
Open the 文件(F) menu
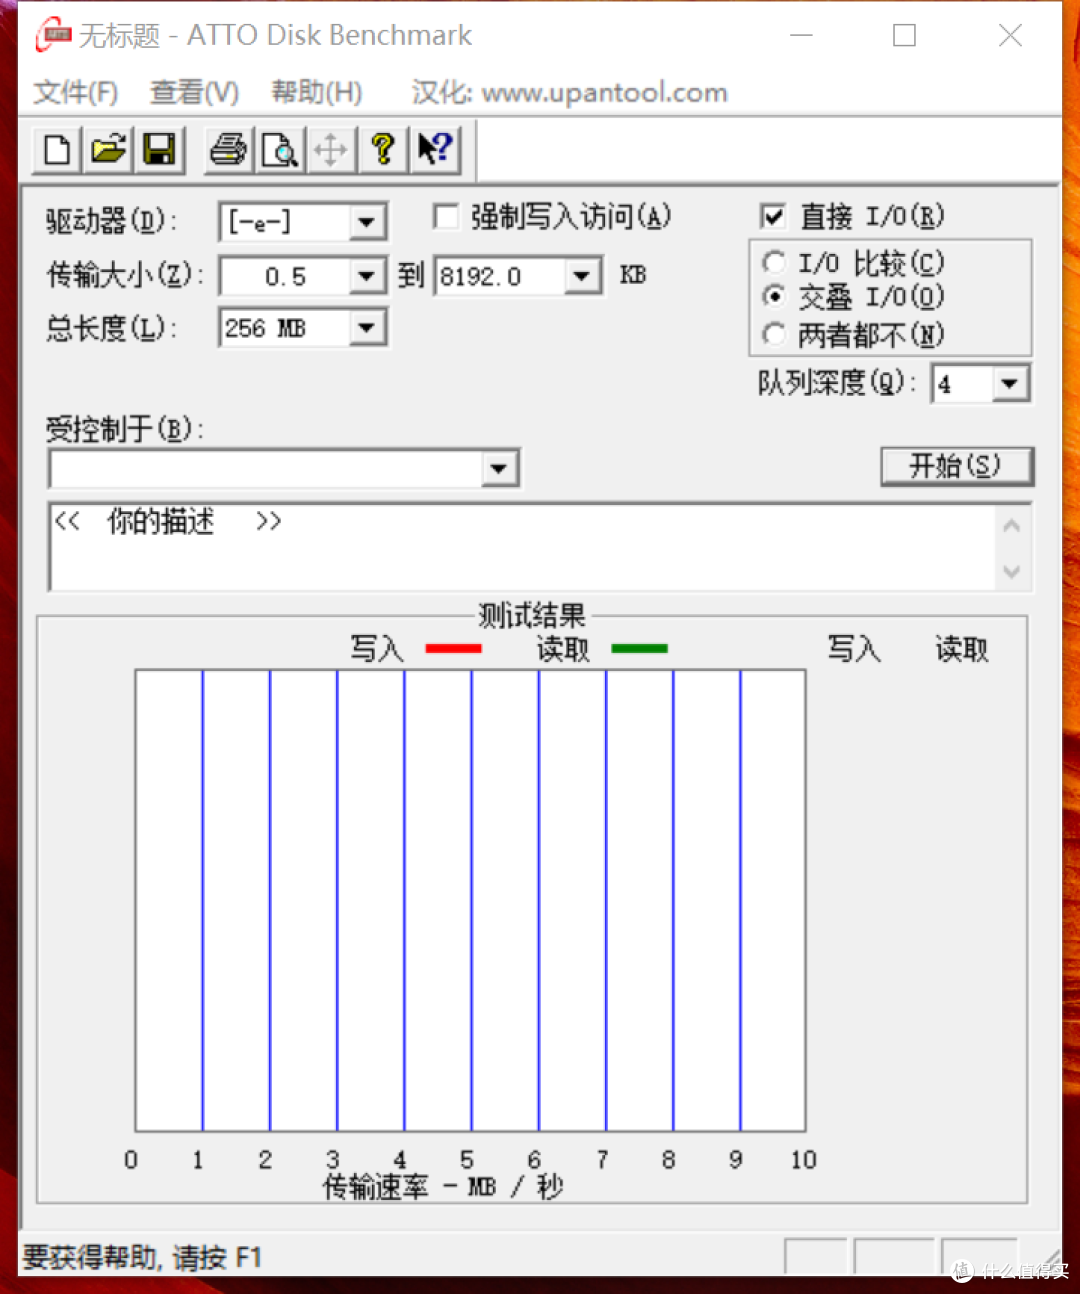(x=76, y=93)
